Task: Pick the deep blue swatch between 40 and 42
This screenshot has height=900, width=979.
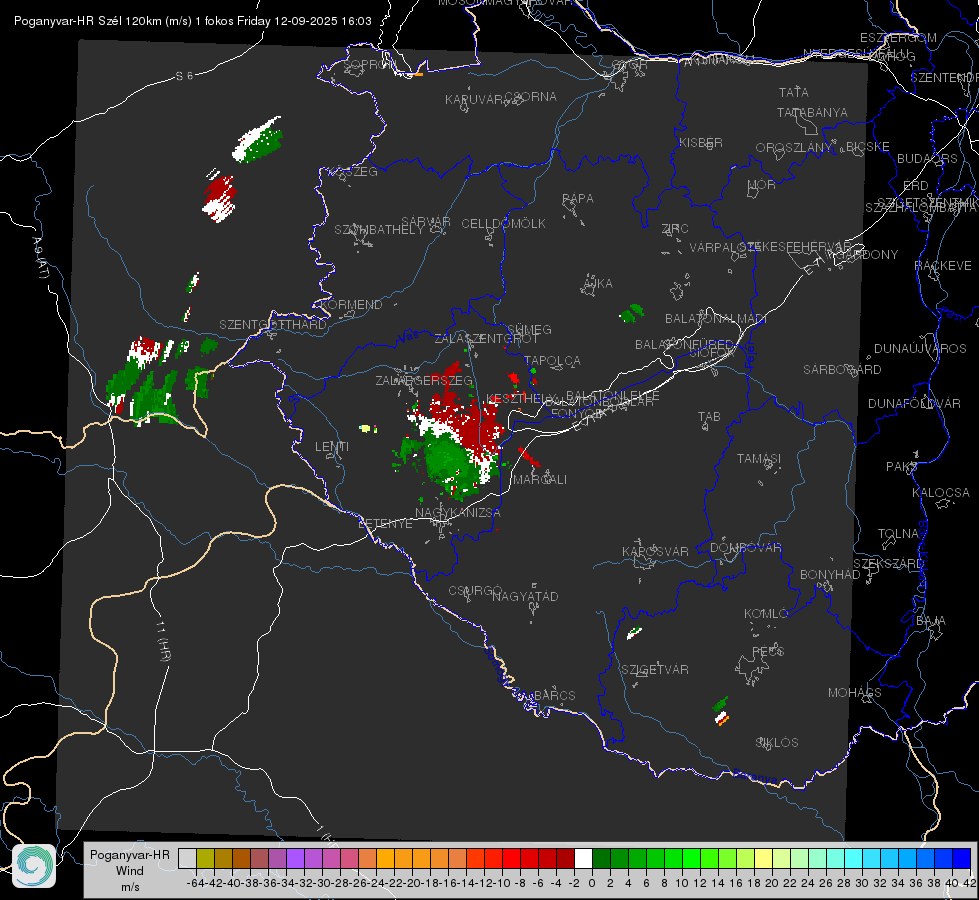Action: click(x=961, y=859)
